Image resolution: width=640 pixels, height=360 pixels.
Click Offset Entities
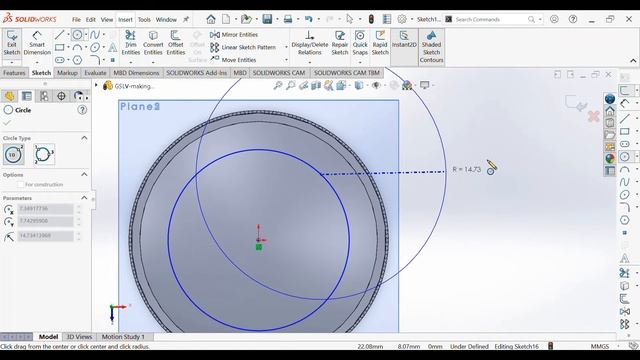[176, 43]
